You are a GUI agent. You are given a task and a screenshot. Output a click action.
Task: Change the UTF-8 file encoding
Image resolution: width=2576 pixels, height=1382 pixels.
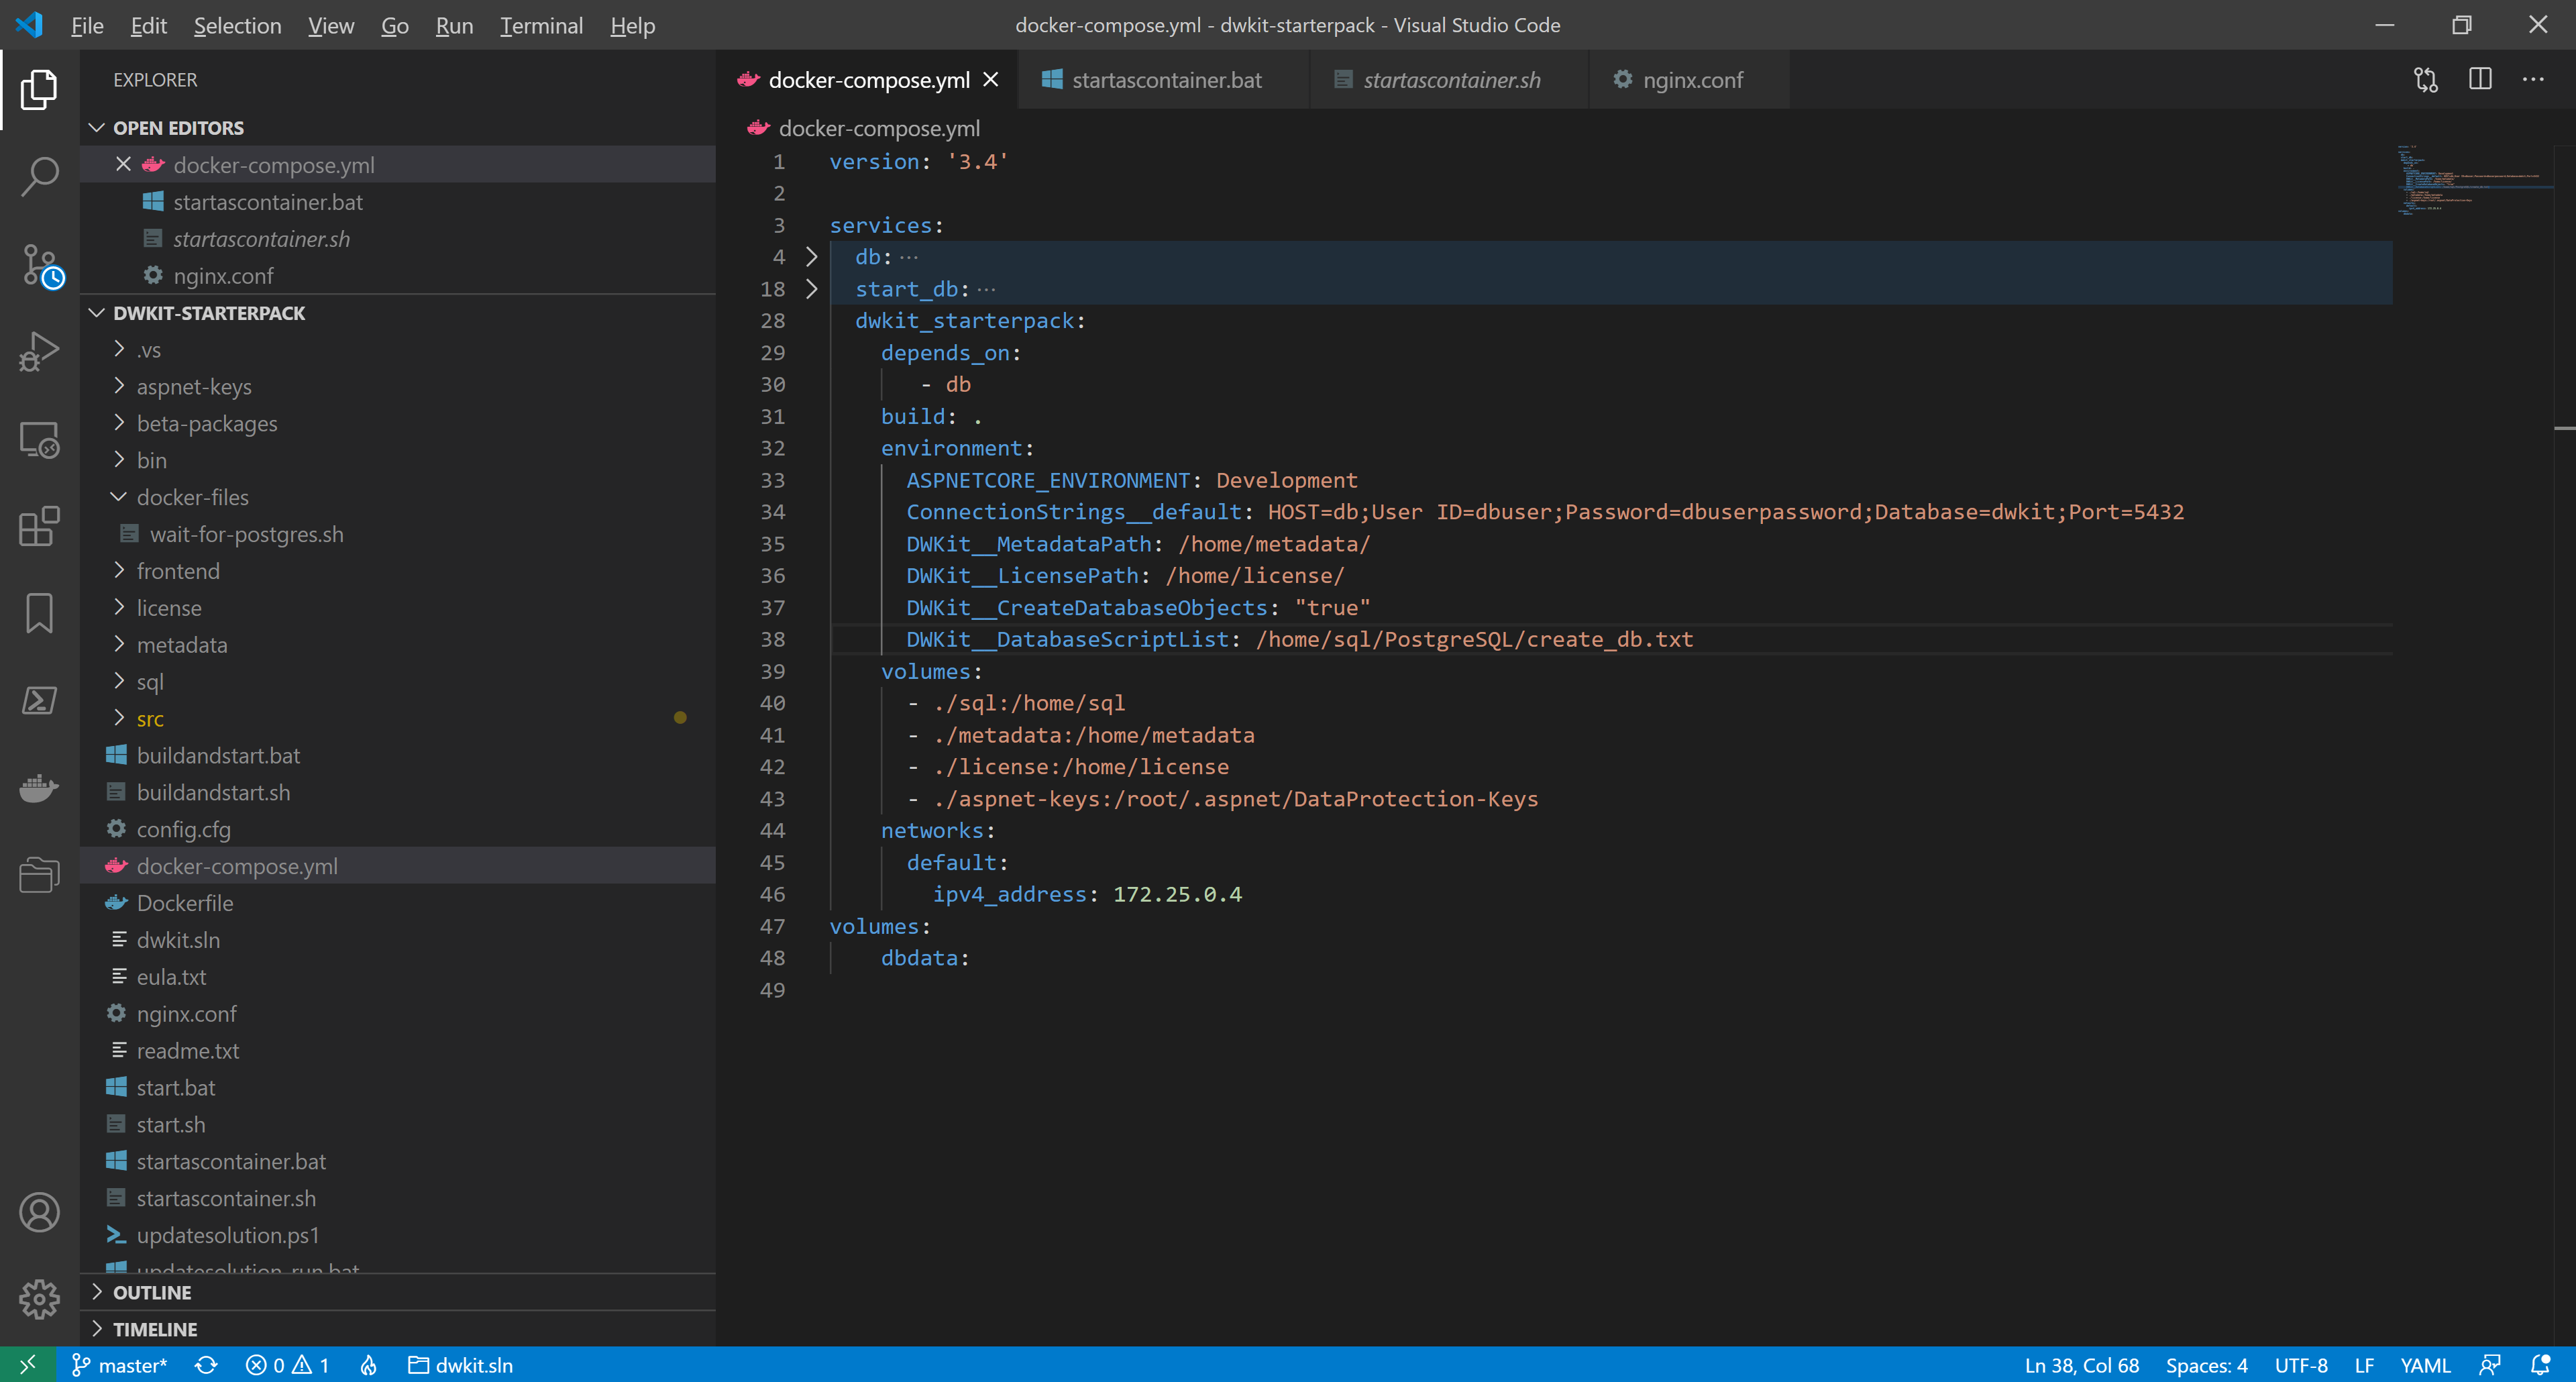click(x=2301, y=1365)
